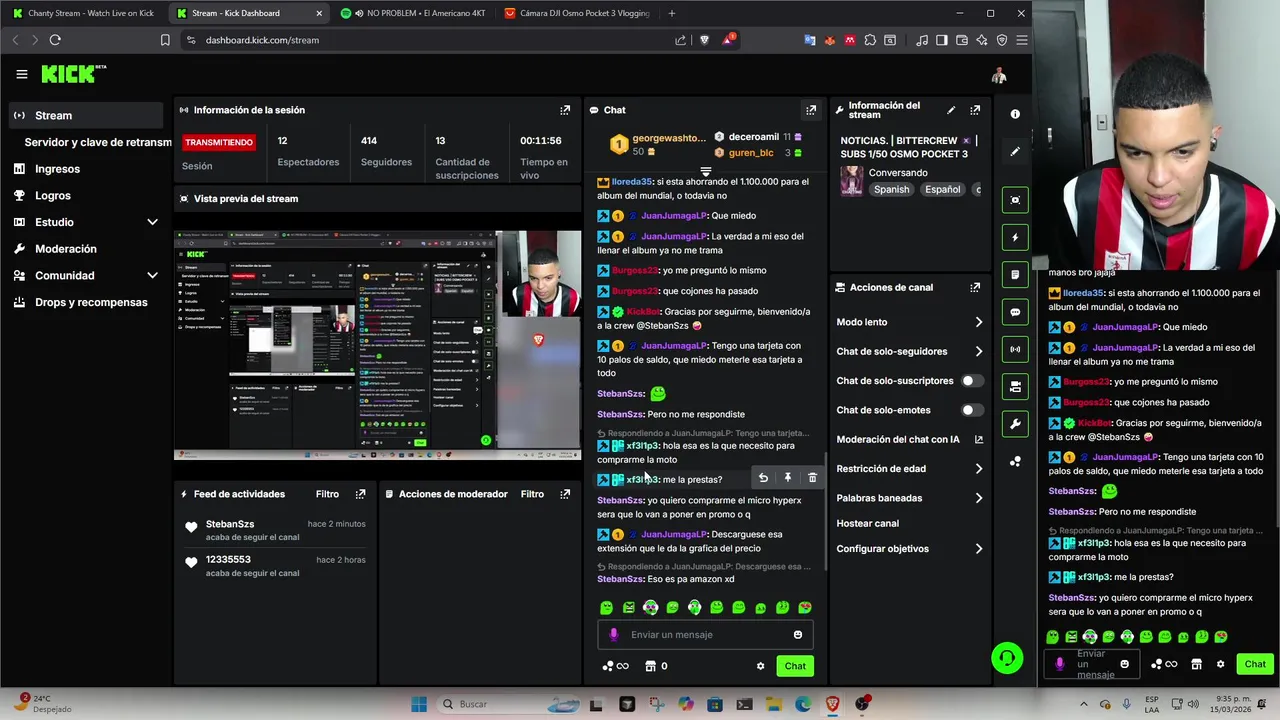Toggle the document widget icon in sidebar
The width and height of the screenshot is (1280, 720).
(x=1015, y=274)
